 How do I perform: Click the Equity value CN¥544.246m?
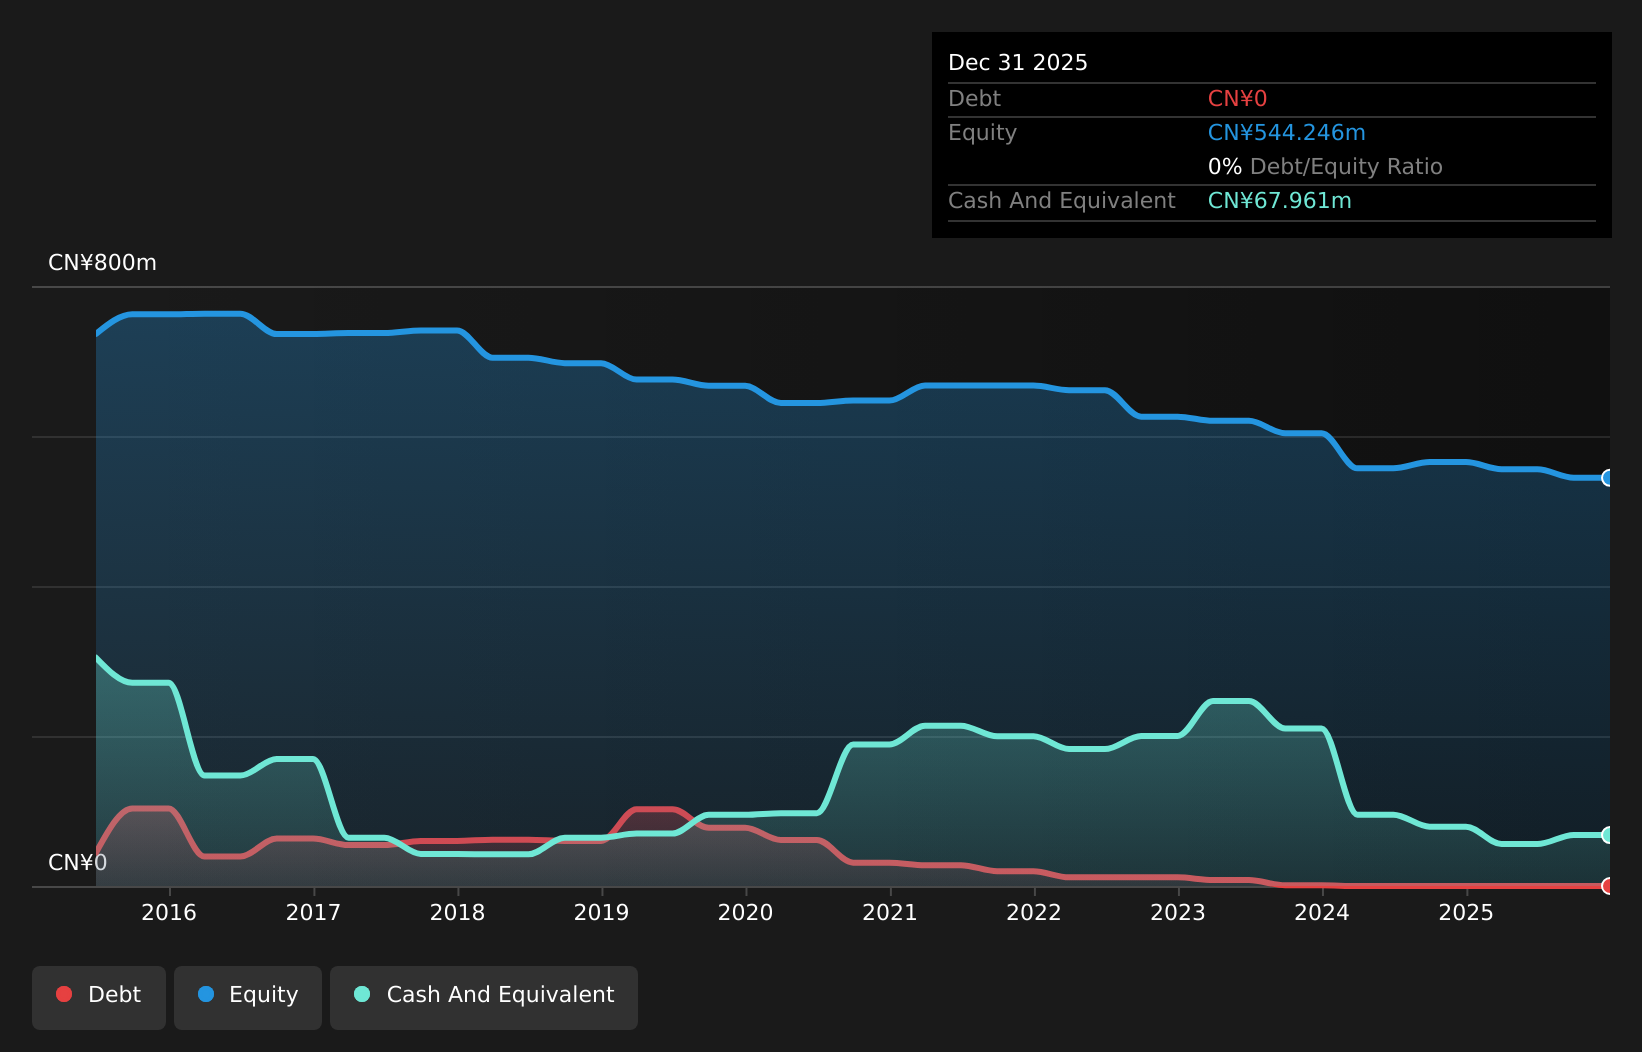point(1286,133)
